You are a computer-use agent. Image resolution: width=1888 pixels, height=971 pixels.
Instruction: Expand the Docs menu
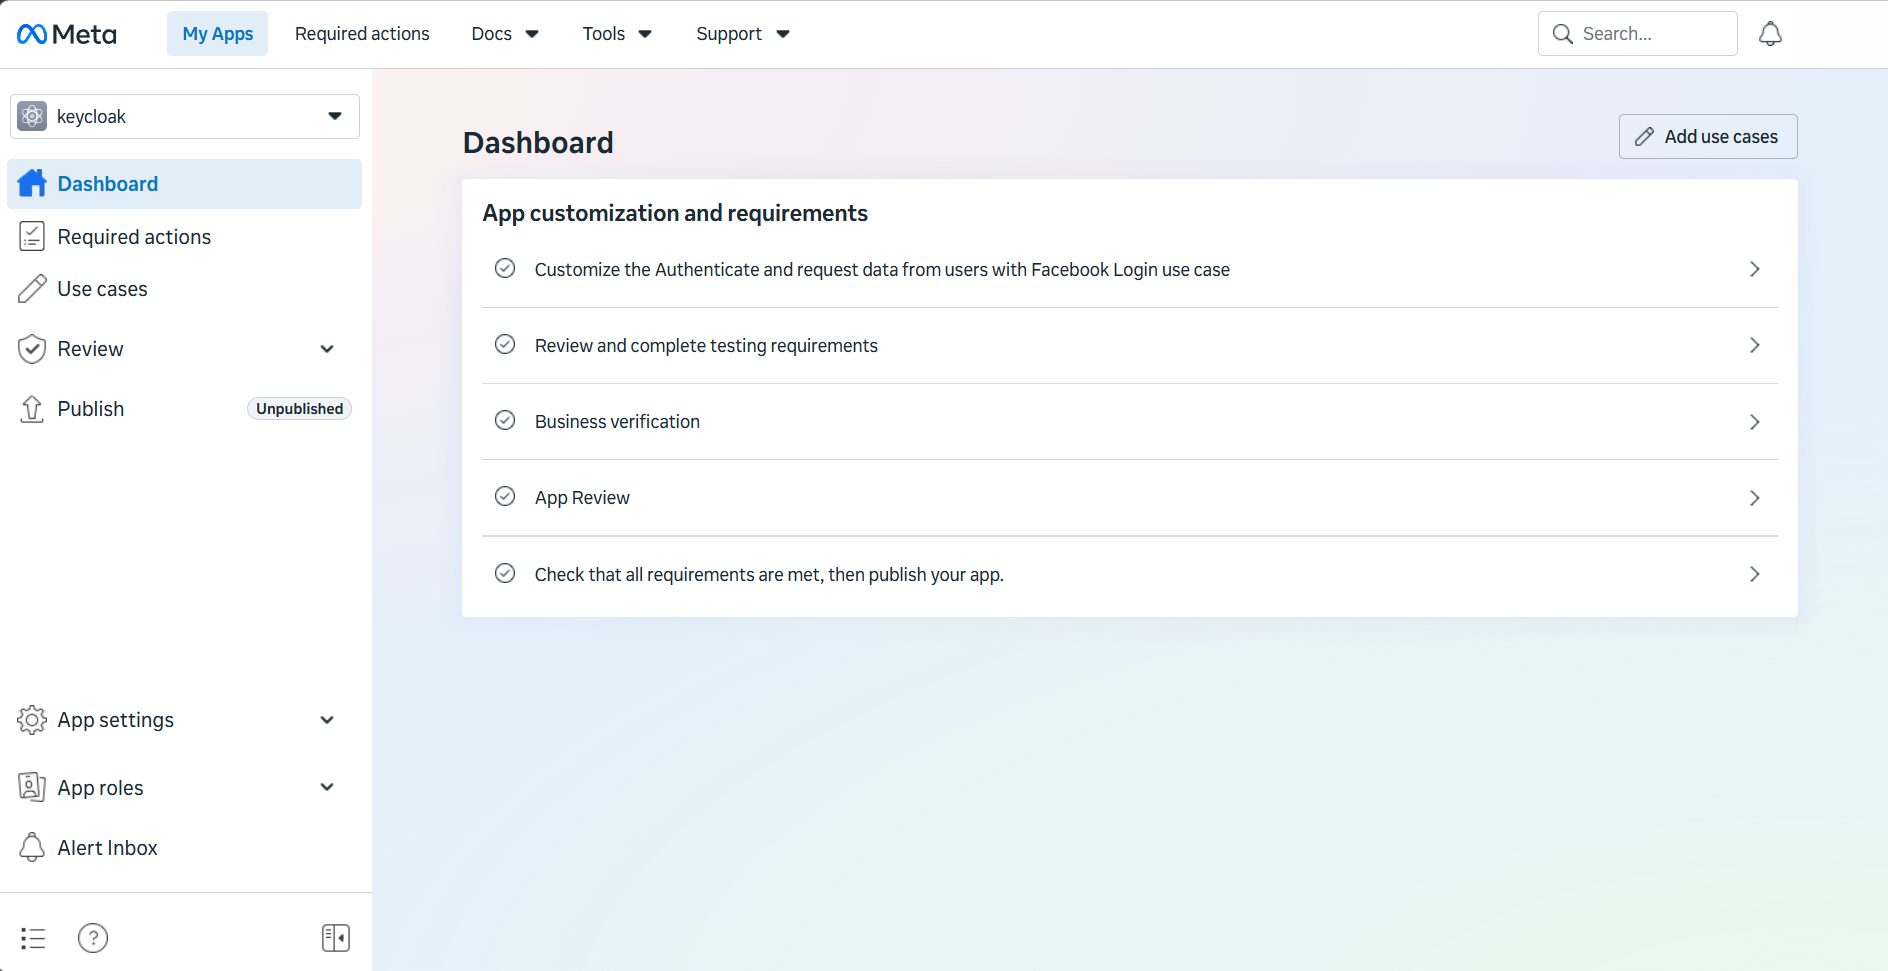tap(505, 34)
